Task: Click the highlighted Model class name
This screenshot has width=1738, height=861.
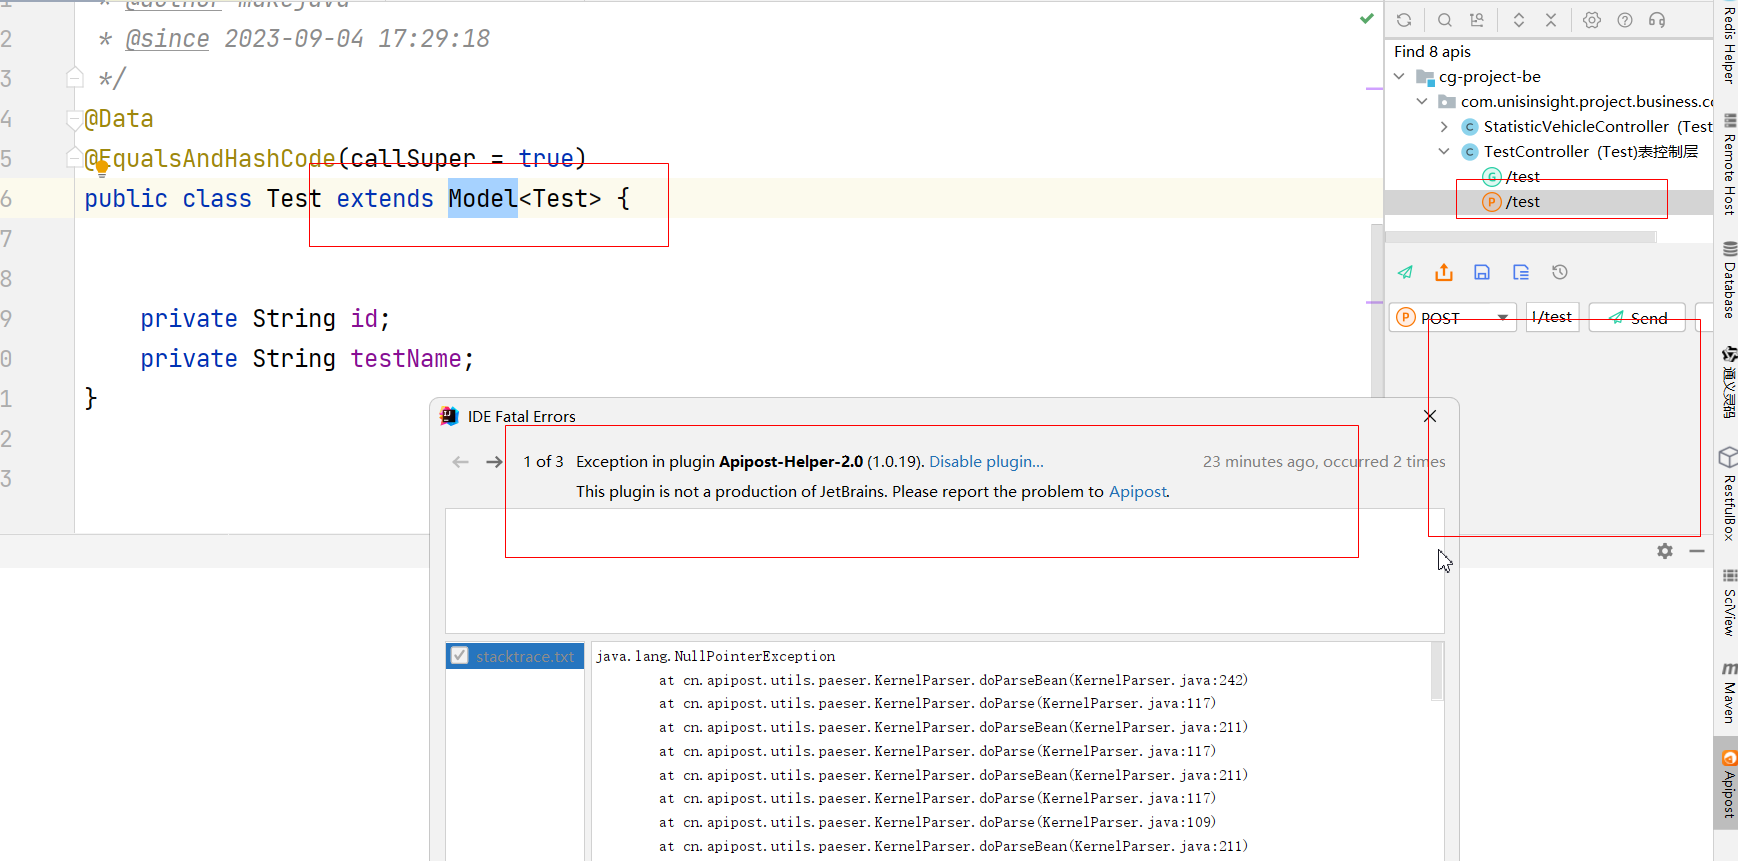Action: tap(482, 199)
